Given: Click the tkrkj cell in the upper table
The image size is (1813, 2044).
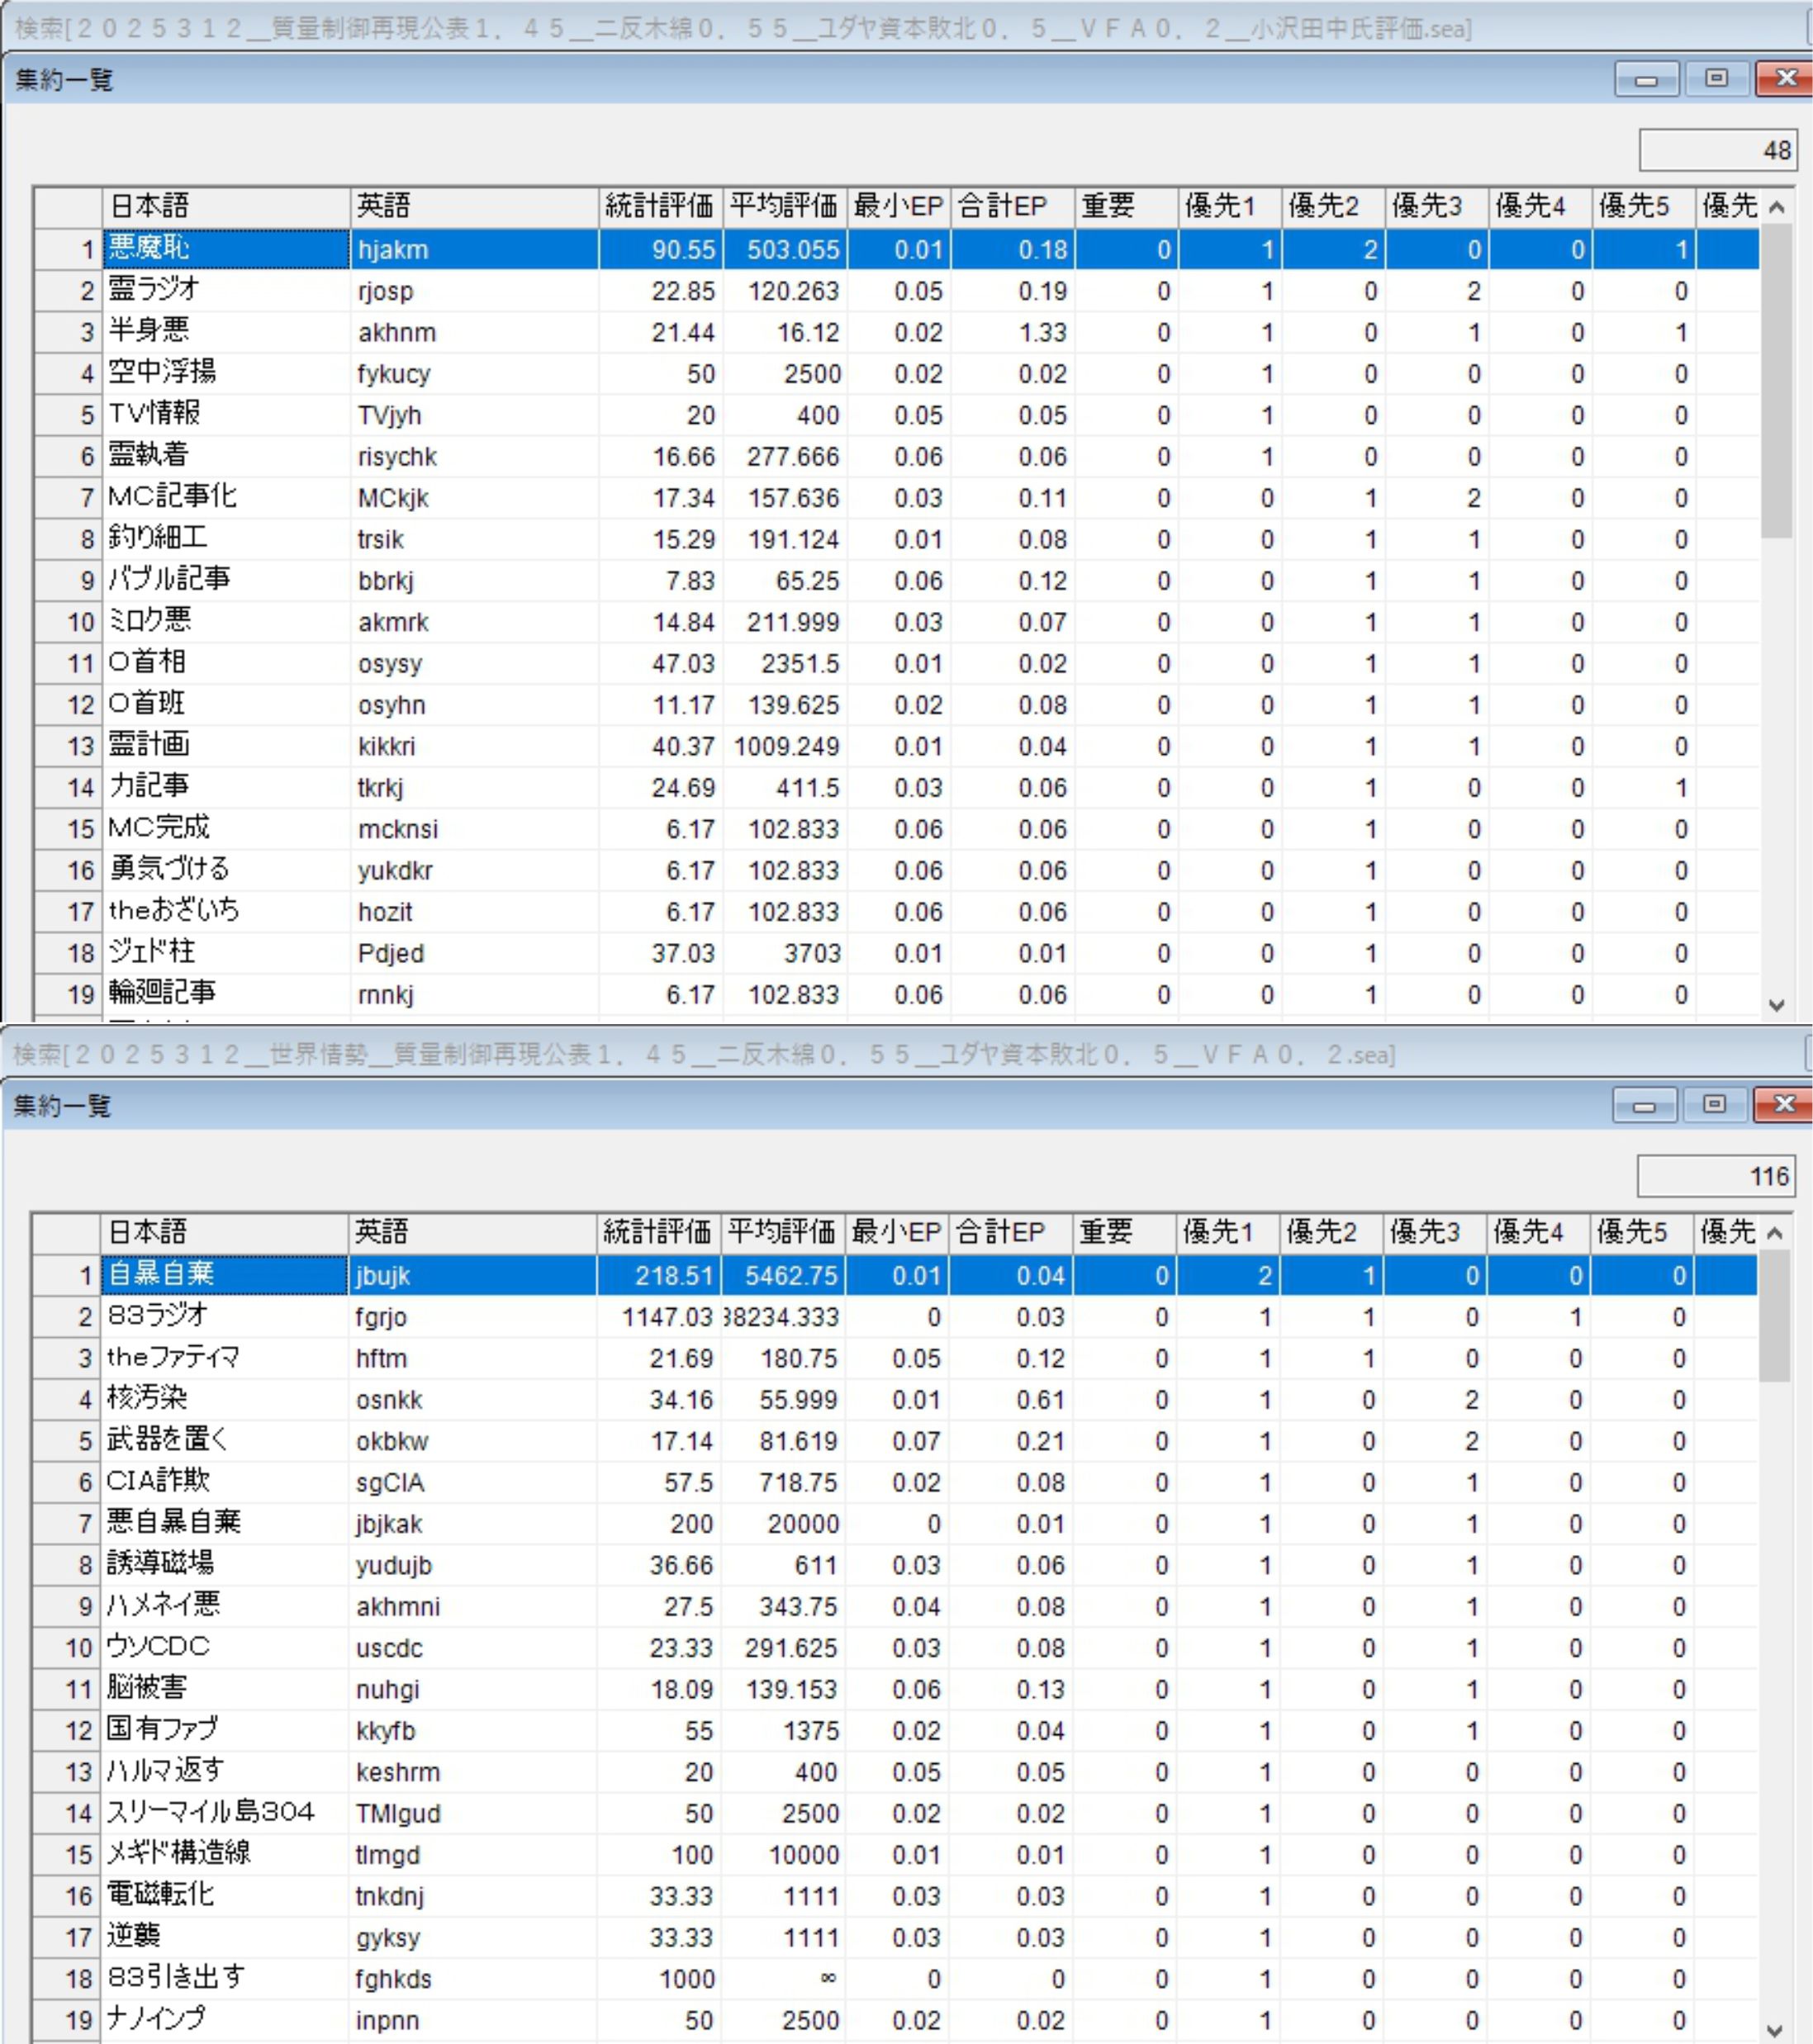Looking at the screenshot, I should 474,788.
